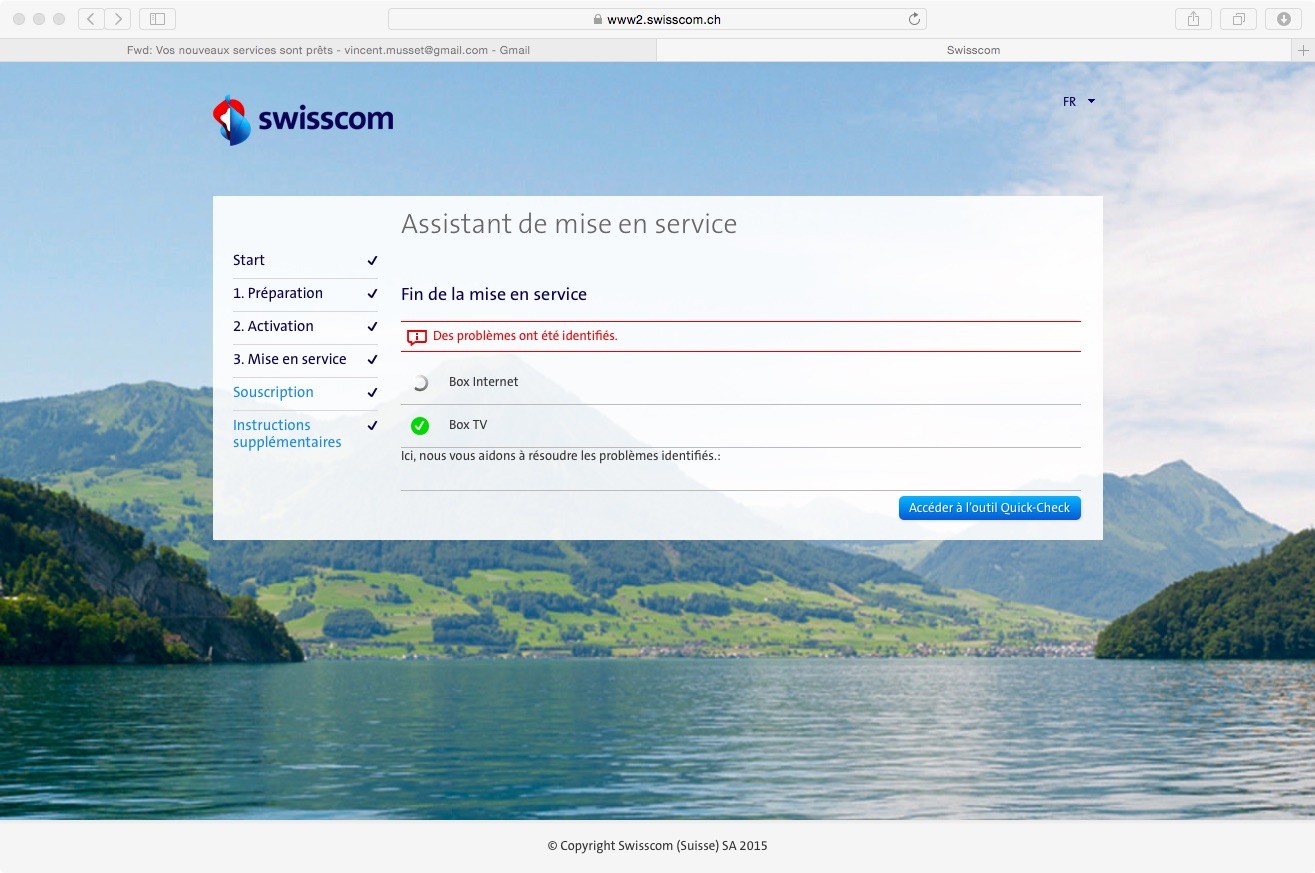Open Instructions supplémentaires link
Viewport: 1315px width, 873px height.
(x=287, y=434)
